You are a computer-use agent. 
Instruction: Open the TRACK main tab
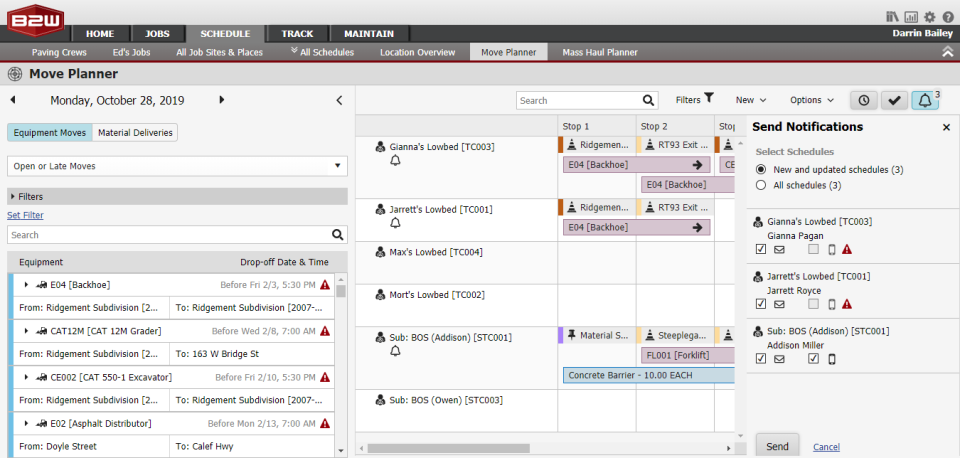[297, 34]
